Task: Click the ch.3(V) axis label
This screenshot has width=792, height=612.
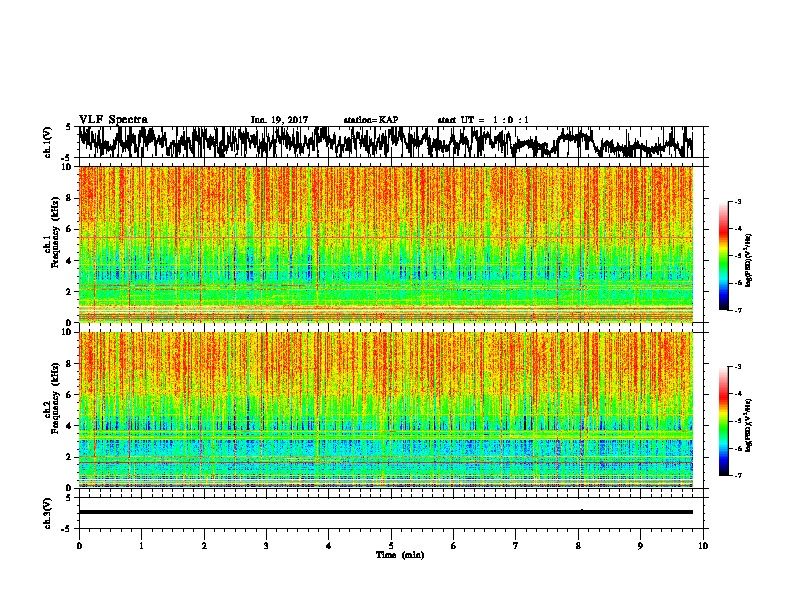Action: click(x=48, y=513)
